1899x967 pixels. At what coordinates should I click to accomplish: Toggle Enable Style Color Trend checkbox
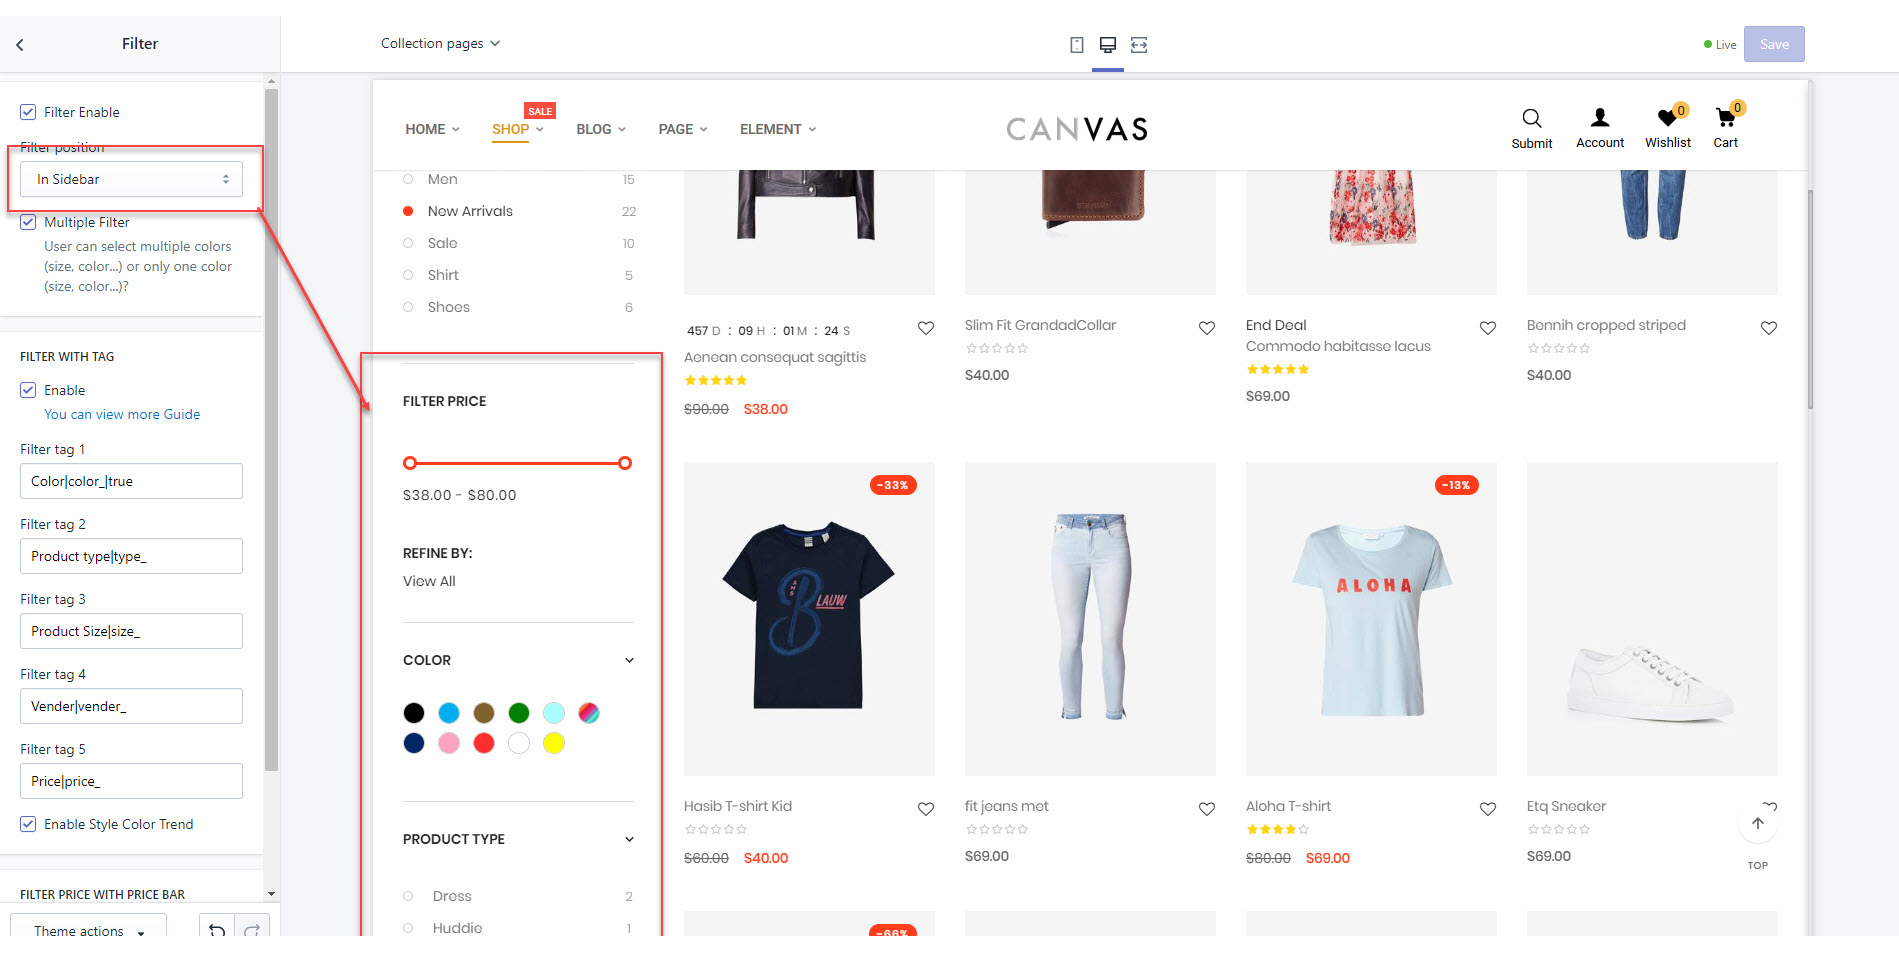click(28, 824)
